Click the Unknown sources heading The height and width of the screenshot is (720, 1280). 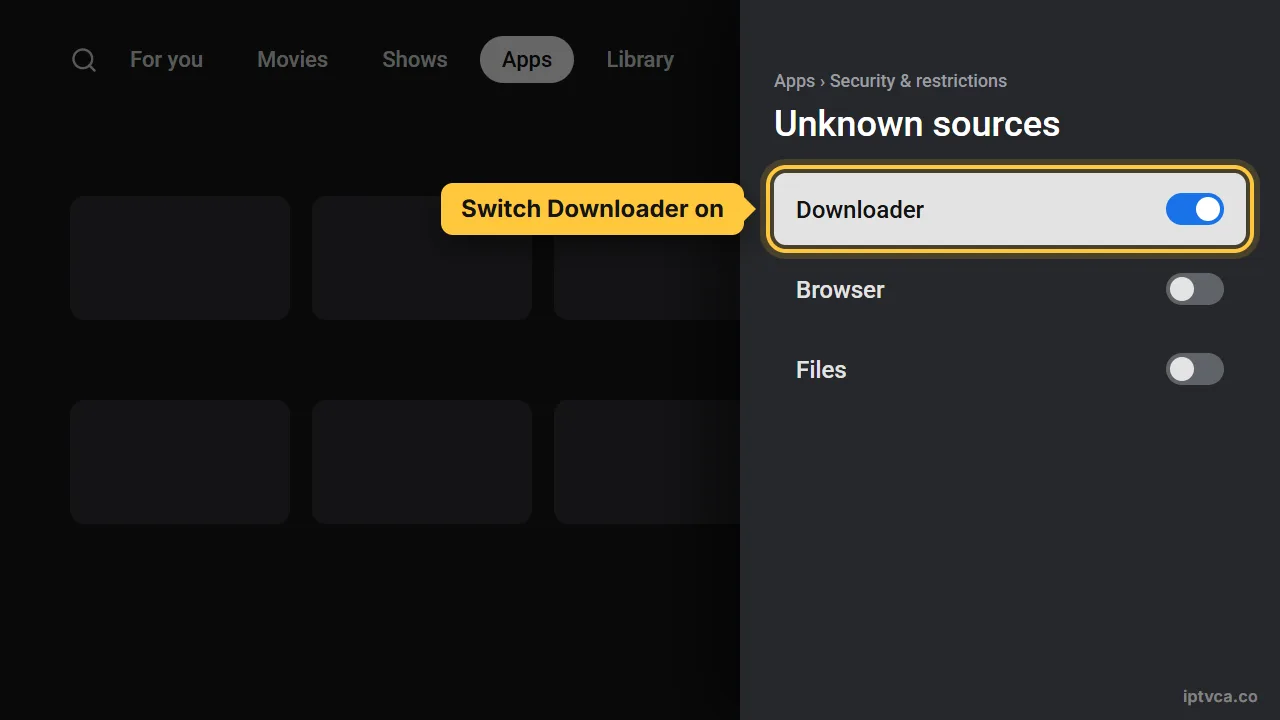(917, 124)
